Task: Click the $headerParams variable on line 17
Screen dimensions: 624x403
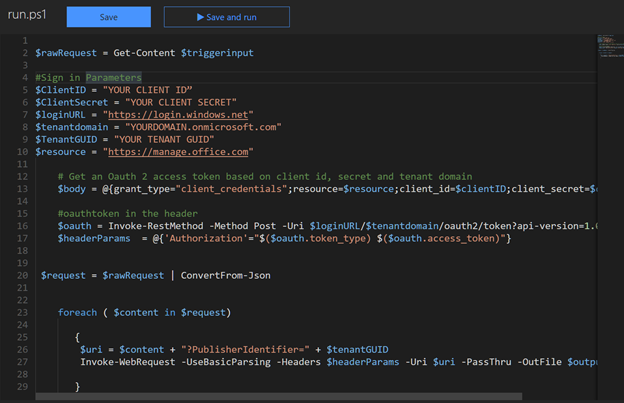Action: coord(94,238)
